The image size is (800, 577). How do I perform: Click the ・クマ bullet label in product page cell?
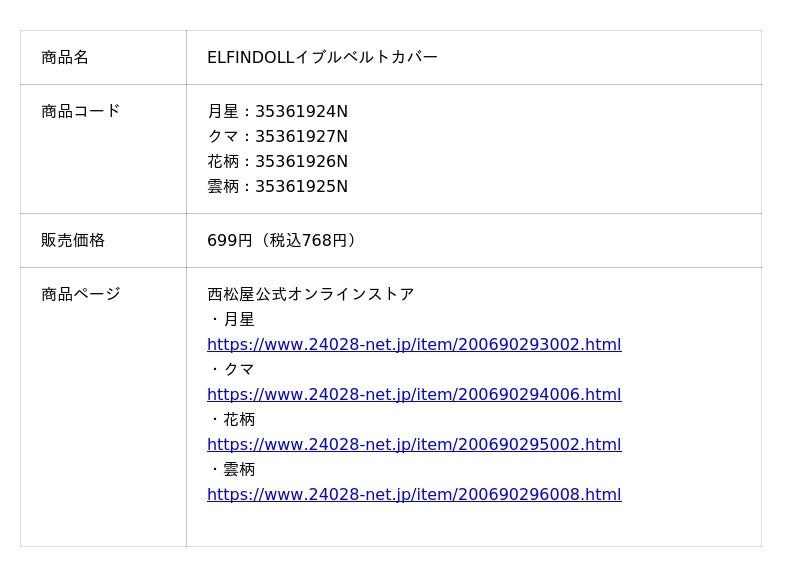click(x=231, y=369)
